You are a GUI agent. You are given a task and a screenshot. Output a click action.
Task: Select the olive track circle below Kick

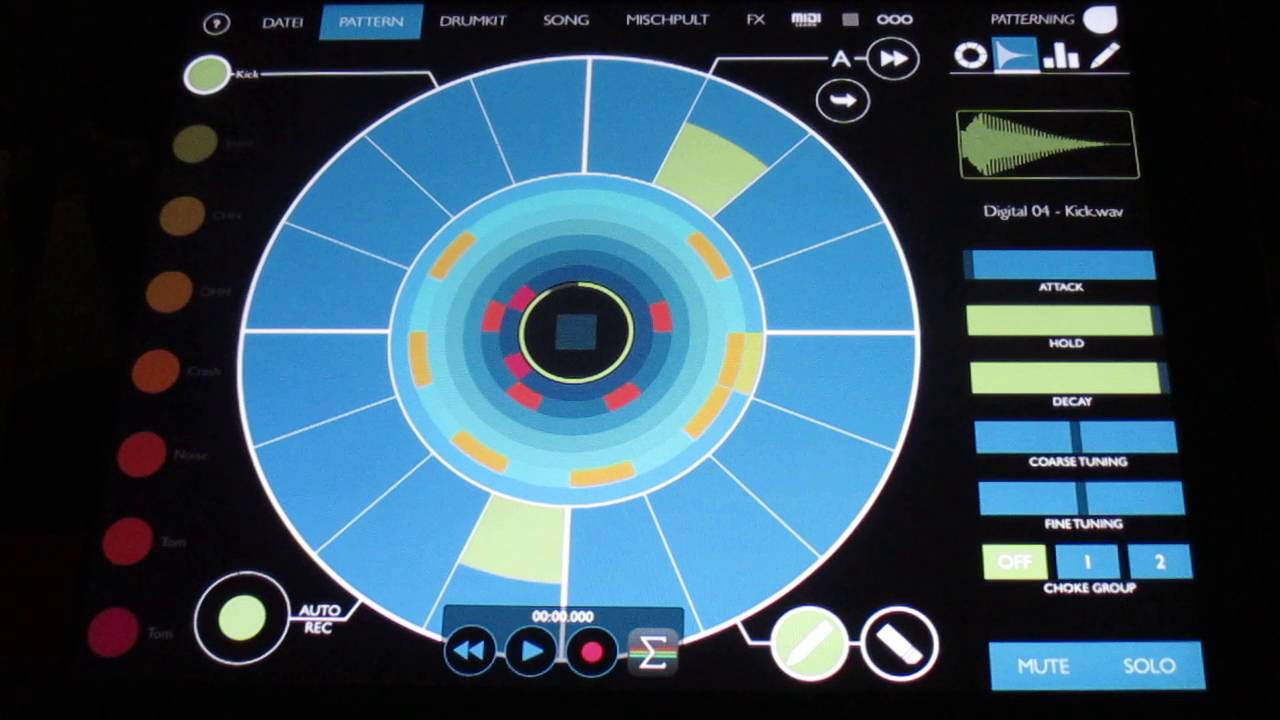[195, 144]
